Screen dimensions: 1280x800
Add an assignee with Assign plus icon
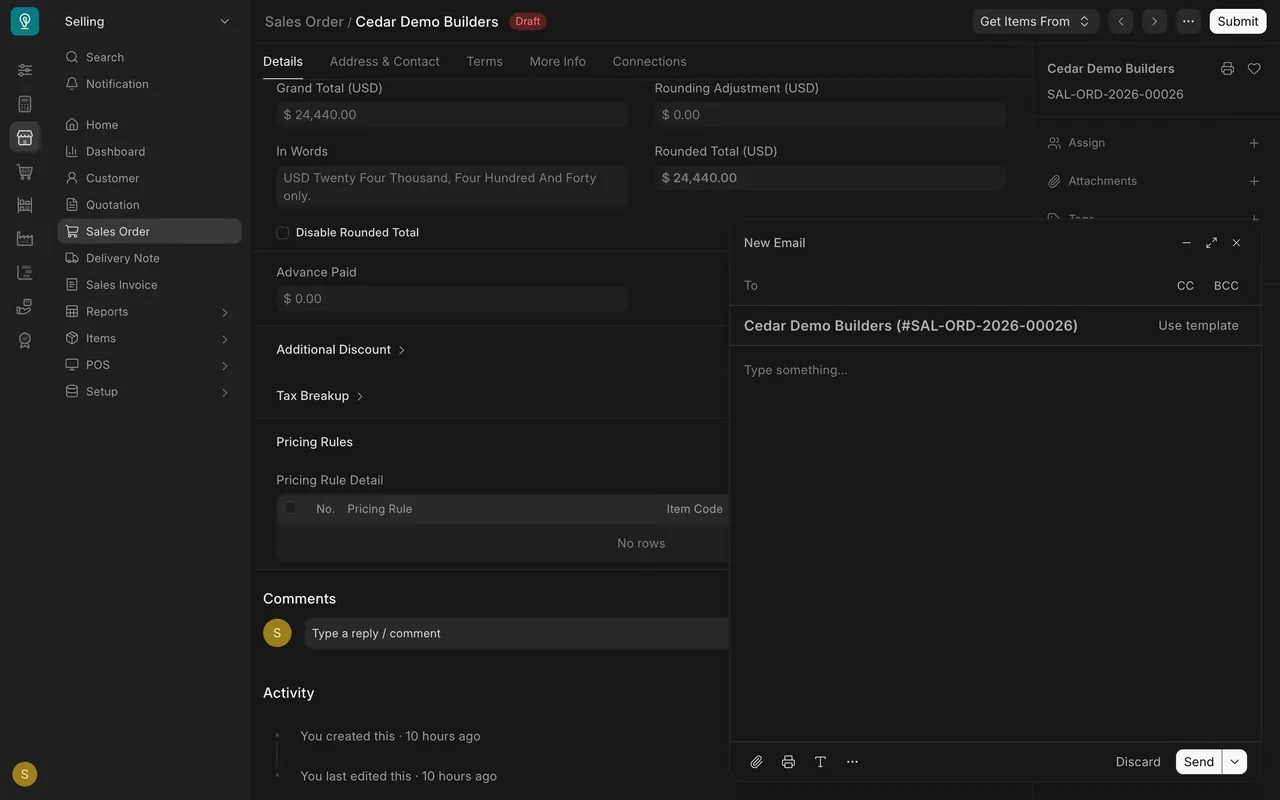[1254, 143]
